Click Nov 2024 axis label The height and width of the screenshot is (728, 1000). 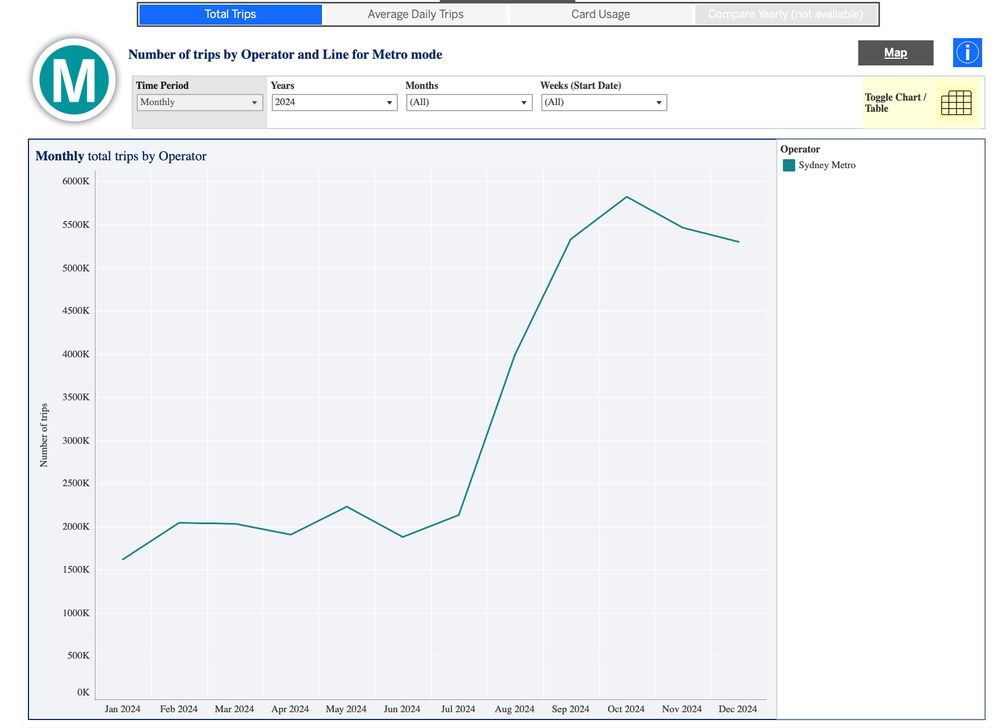point(682,709)
